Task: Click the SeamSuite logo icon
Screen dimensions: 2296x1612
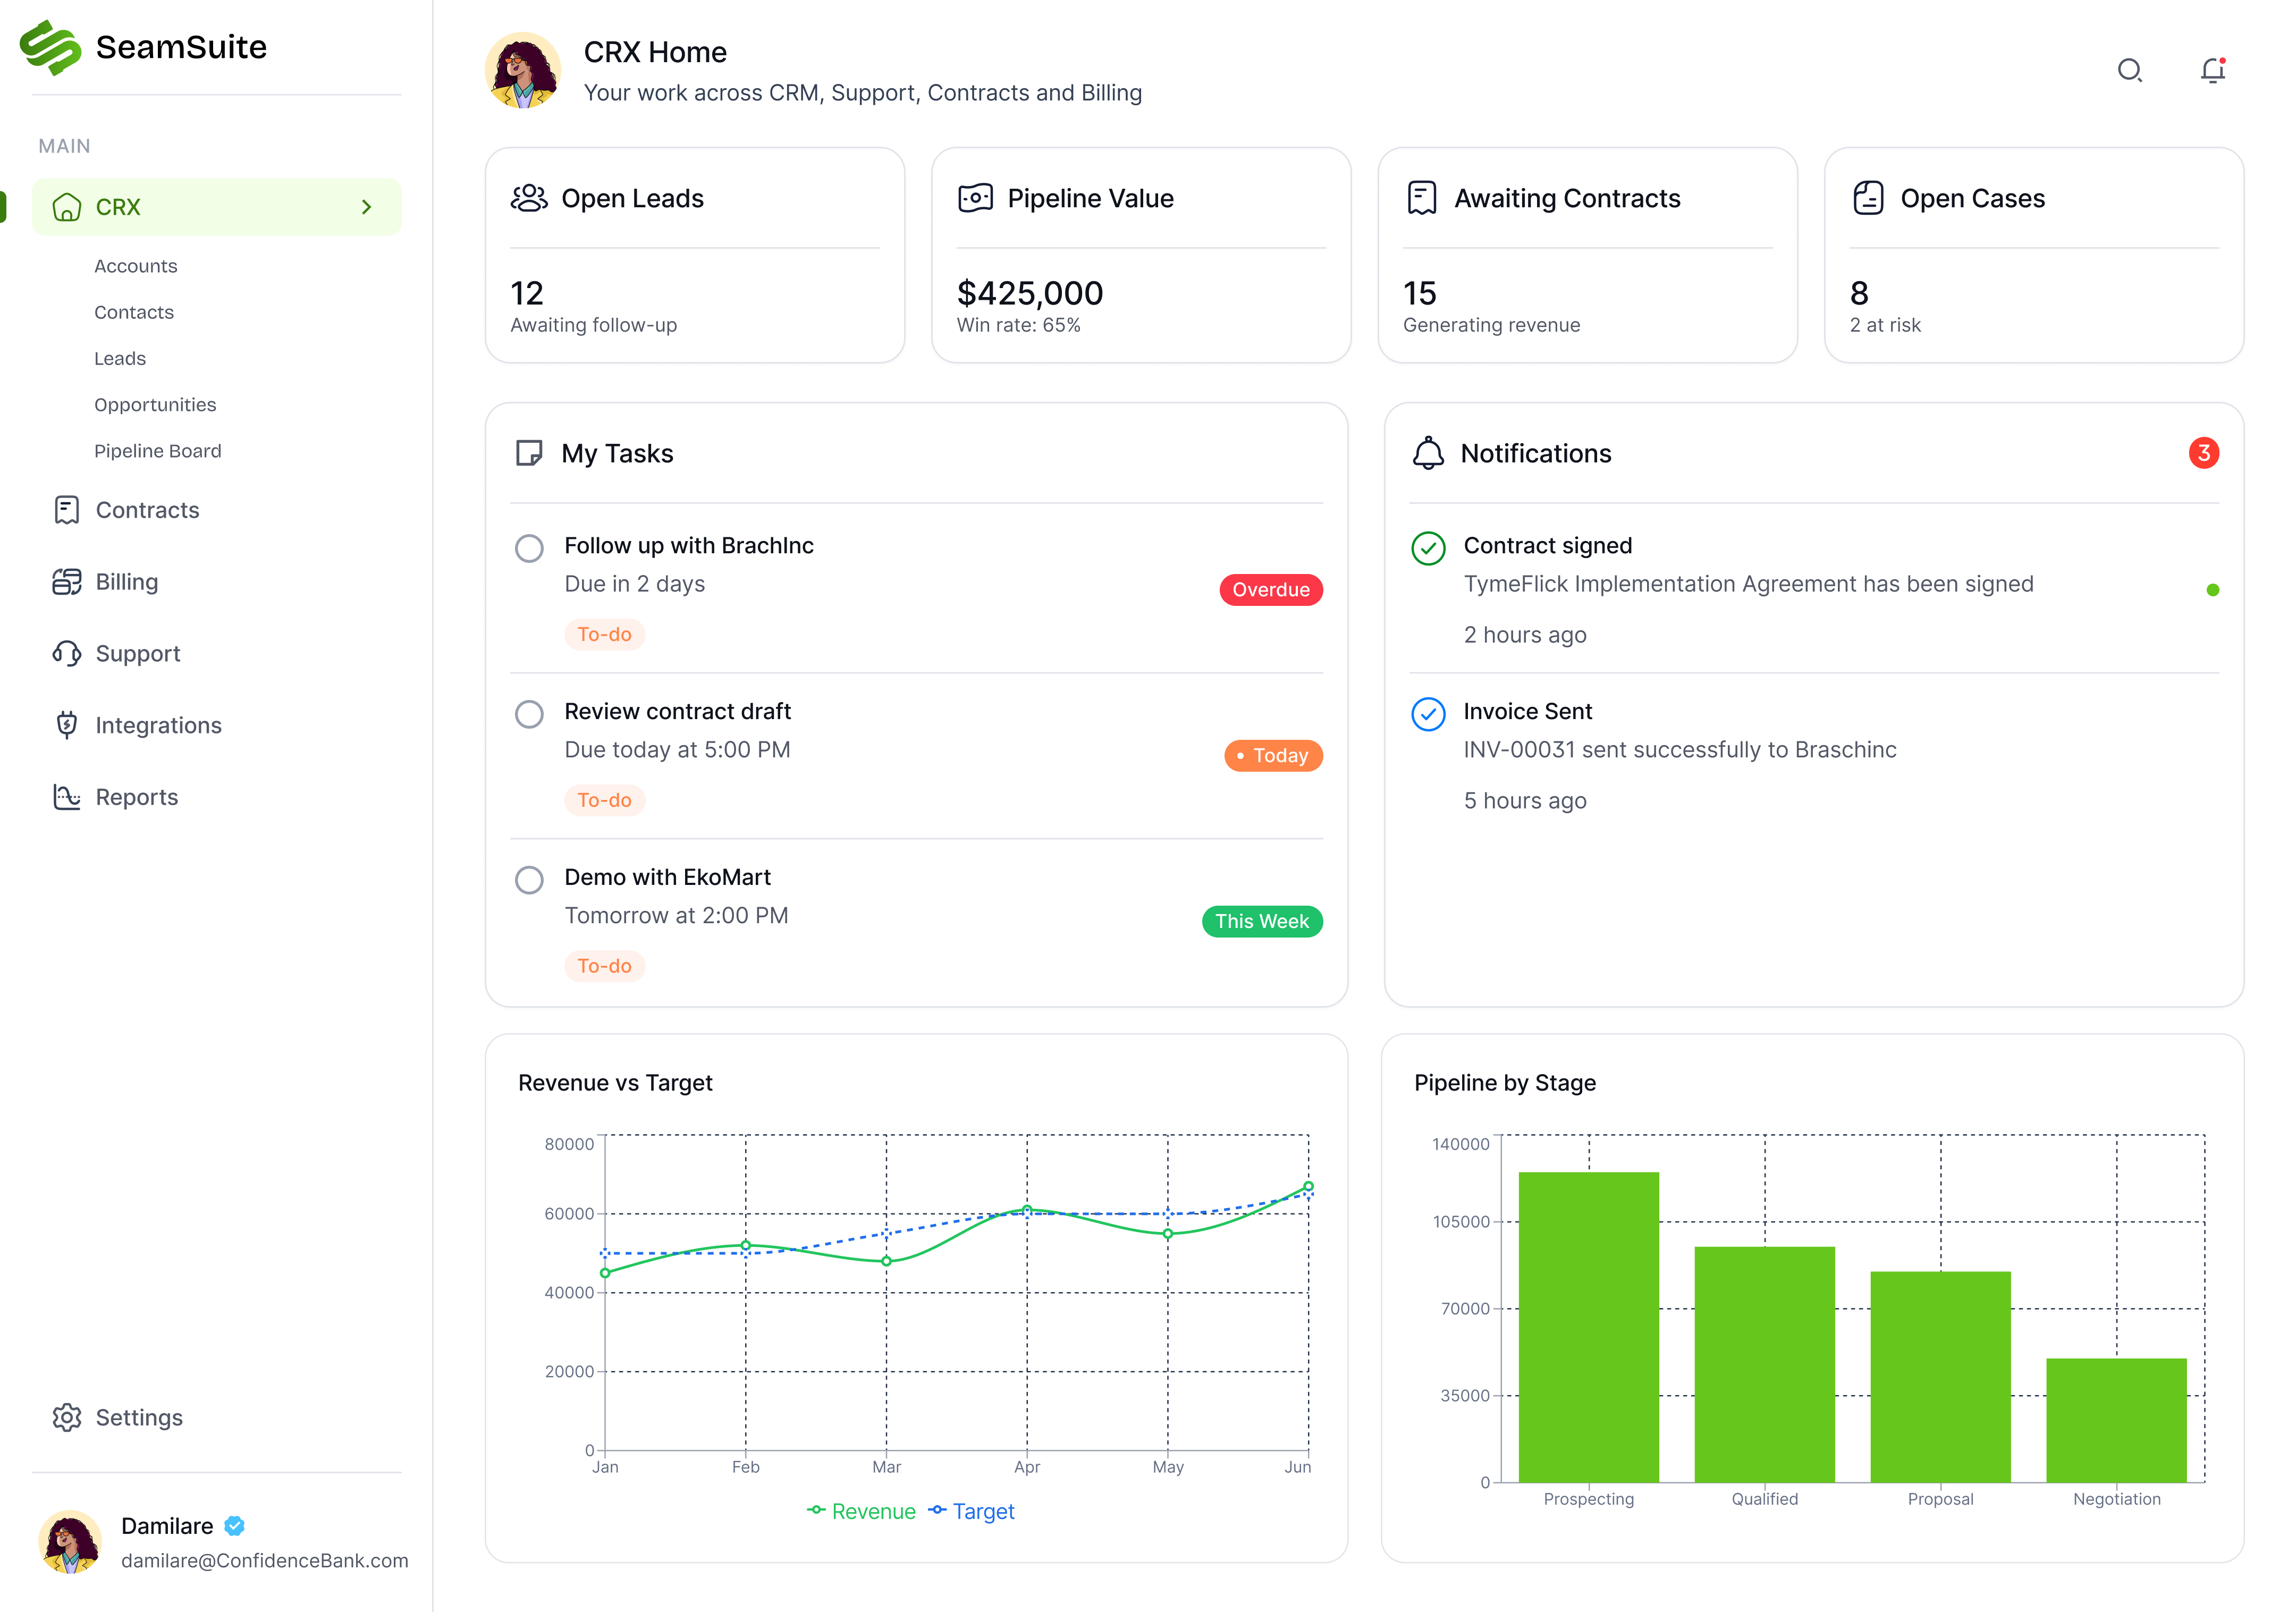Action: 50,47
